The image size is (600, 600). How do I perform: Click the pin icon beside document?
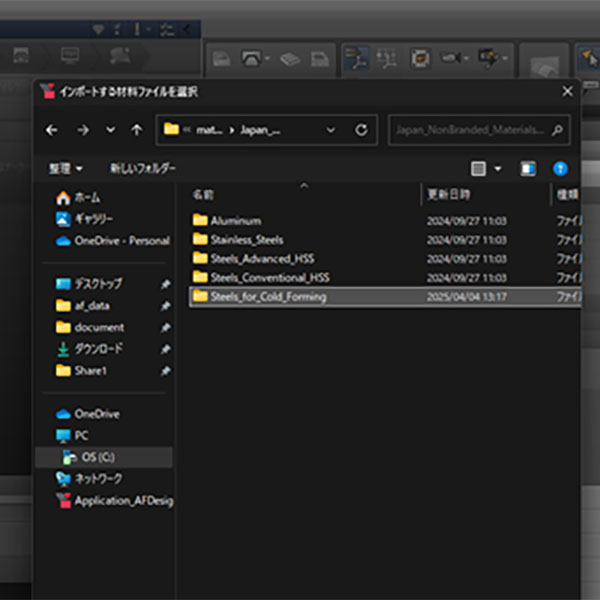click(165, 328)
